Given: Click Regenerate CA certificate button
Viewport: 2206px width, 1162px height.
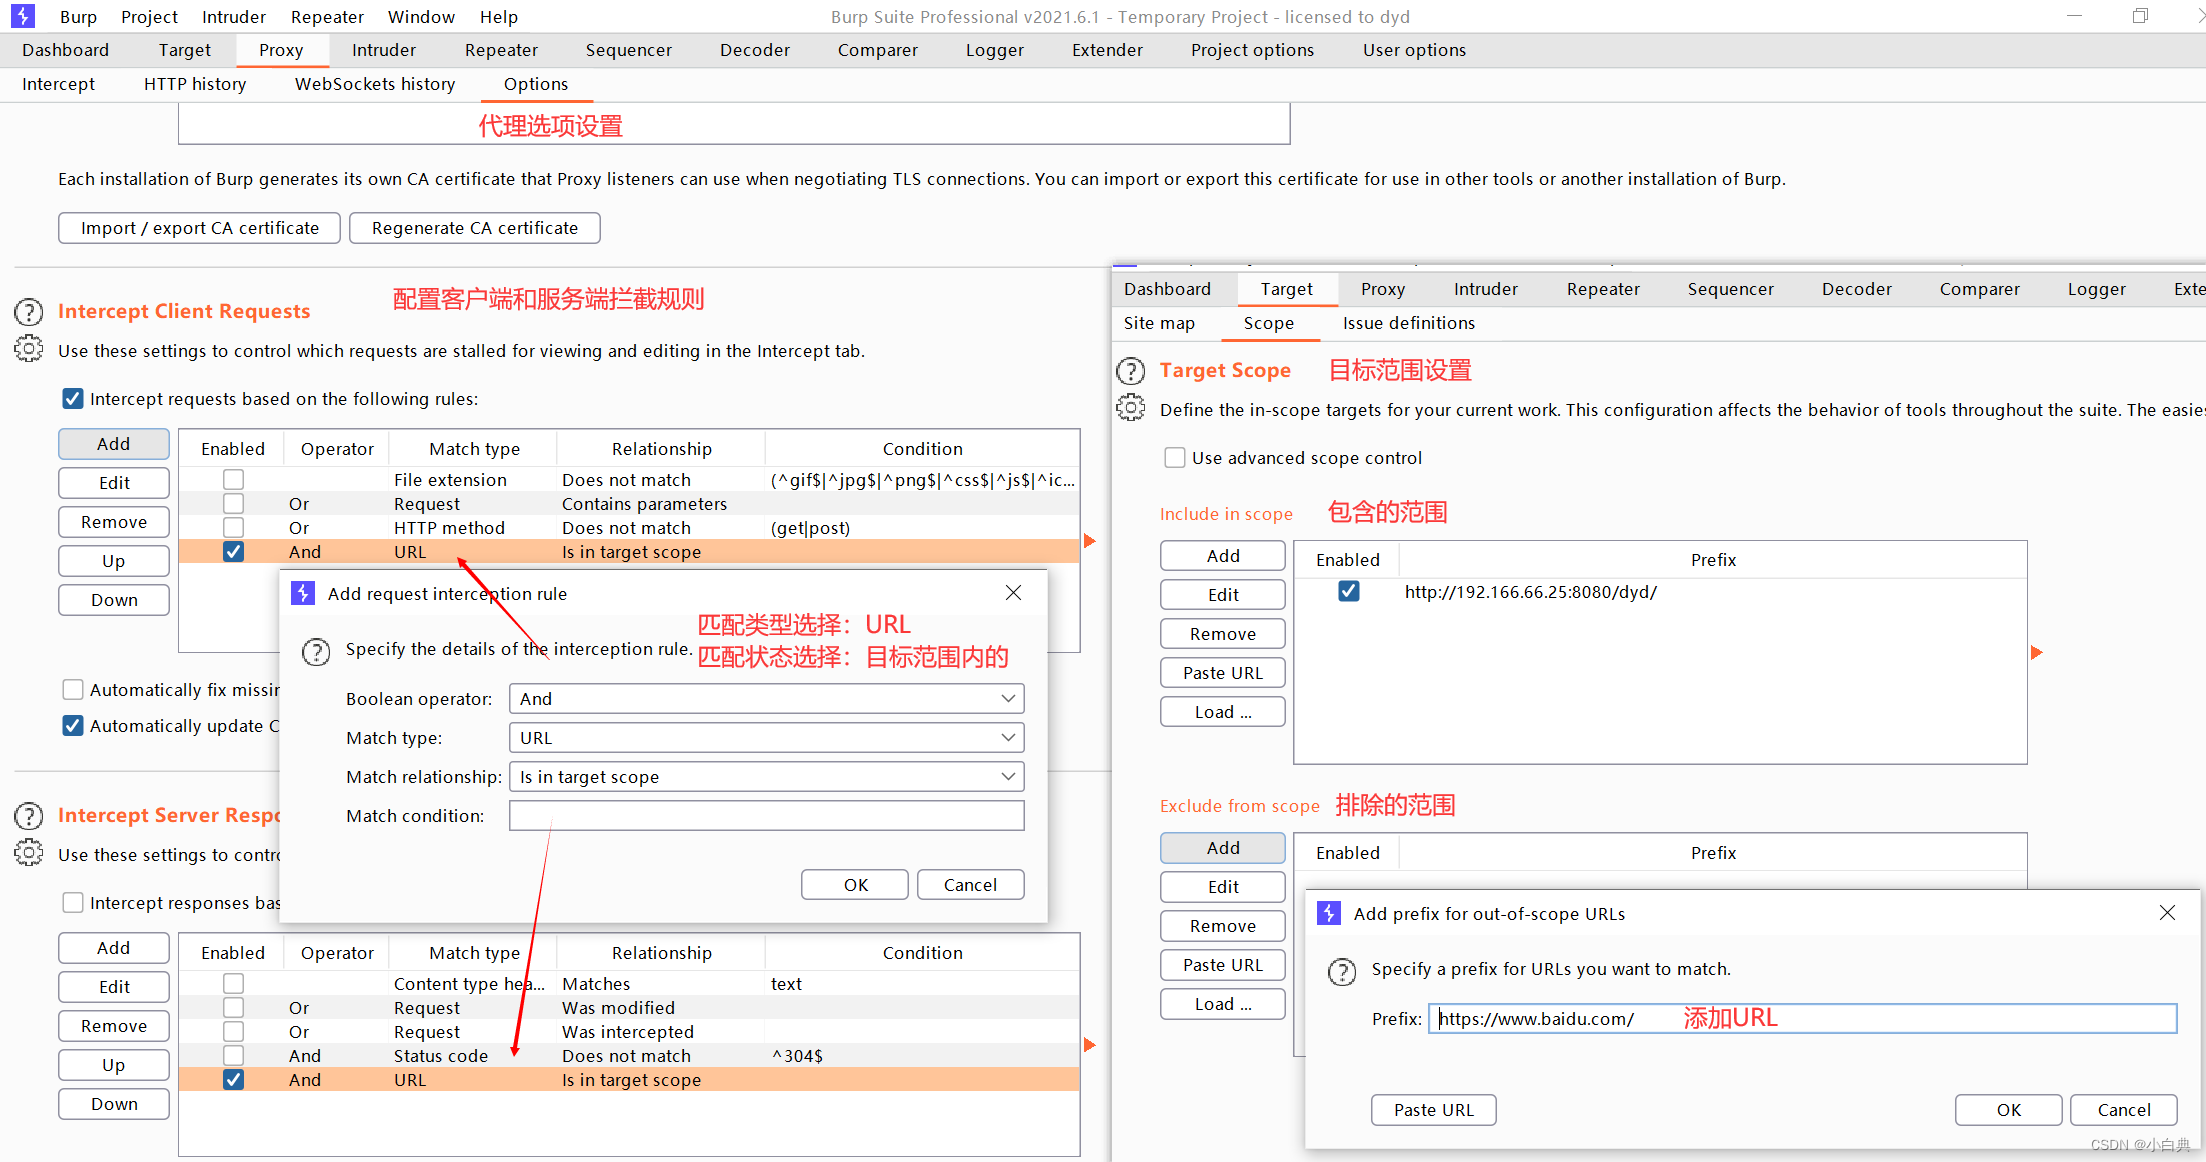Looking at the screenshot, I should (x=474, y=228).
